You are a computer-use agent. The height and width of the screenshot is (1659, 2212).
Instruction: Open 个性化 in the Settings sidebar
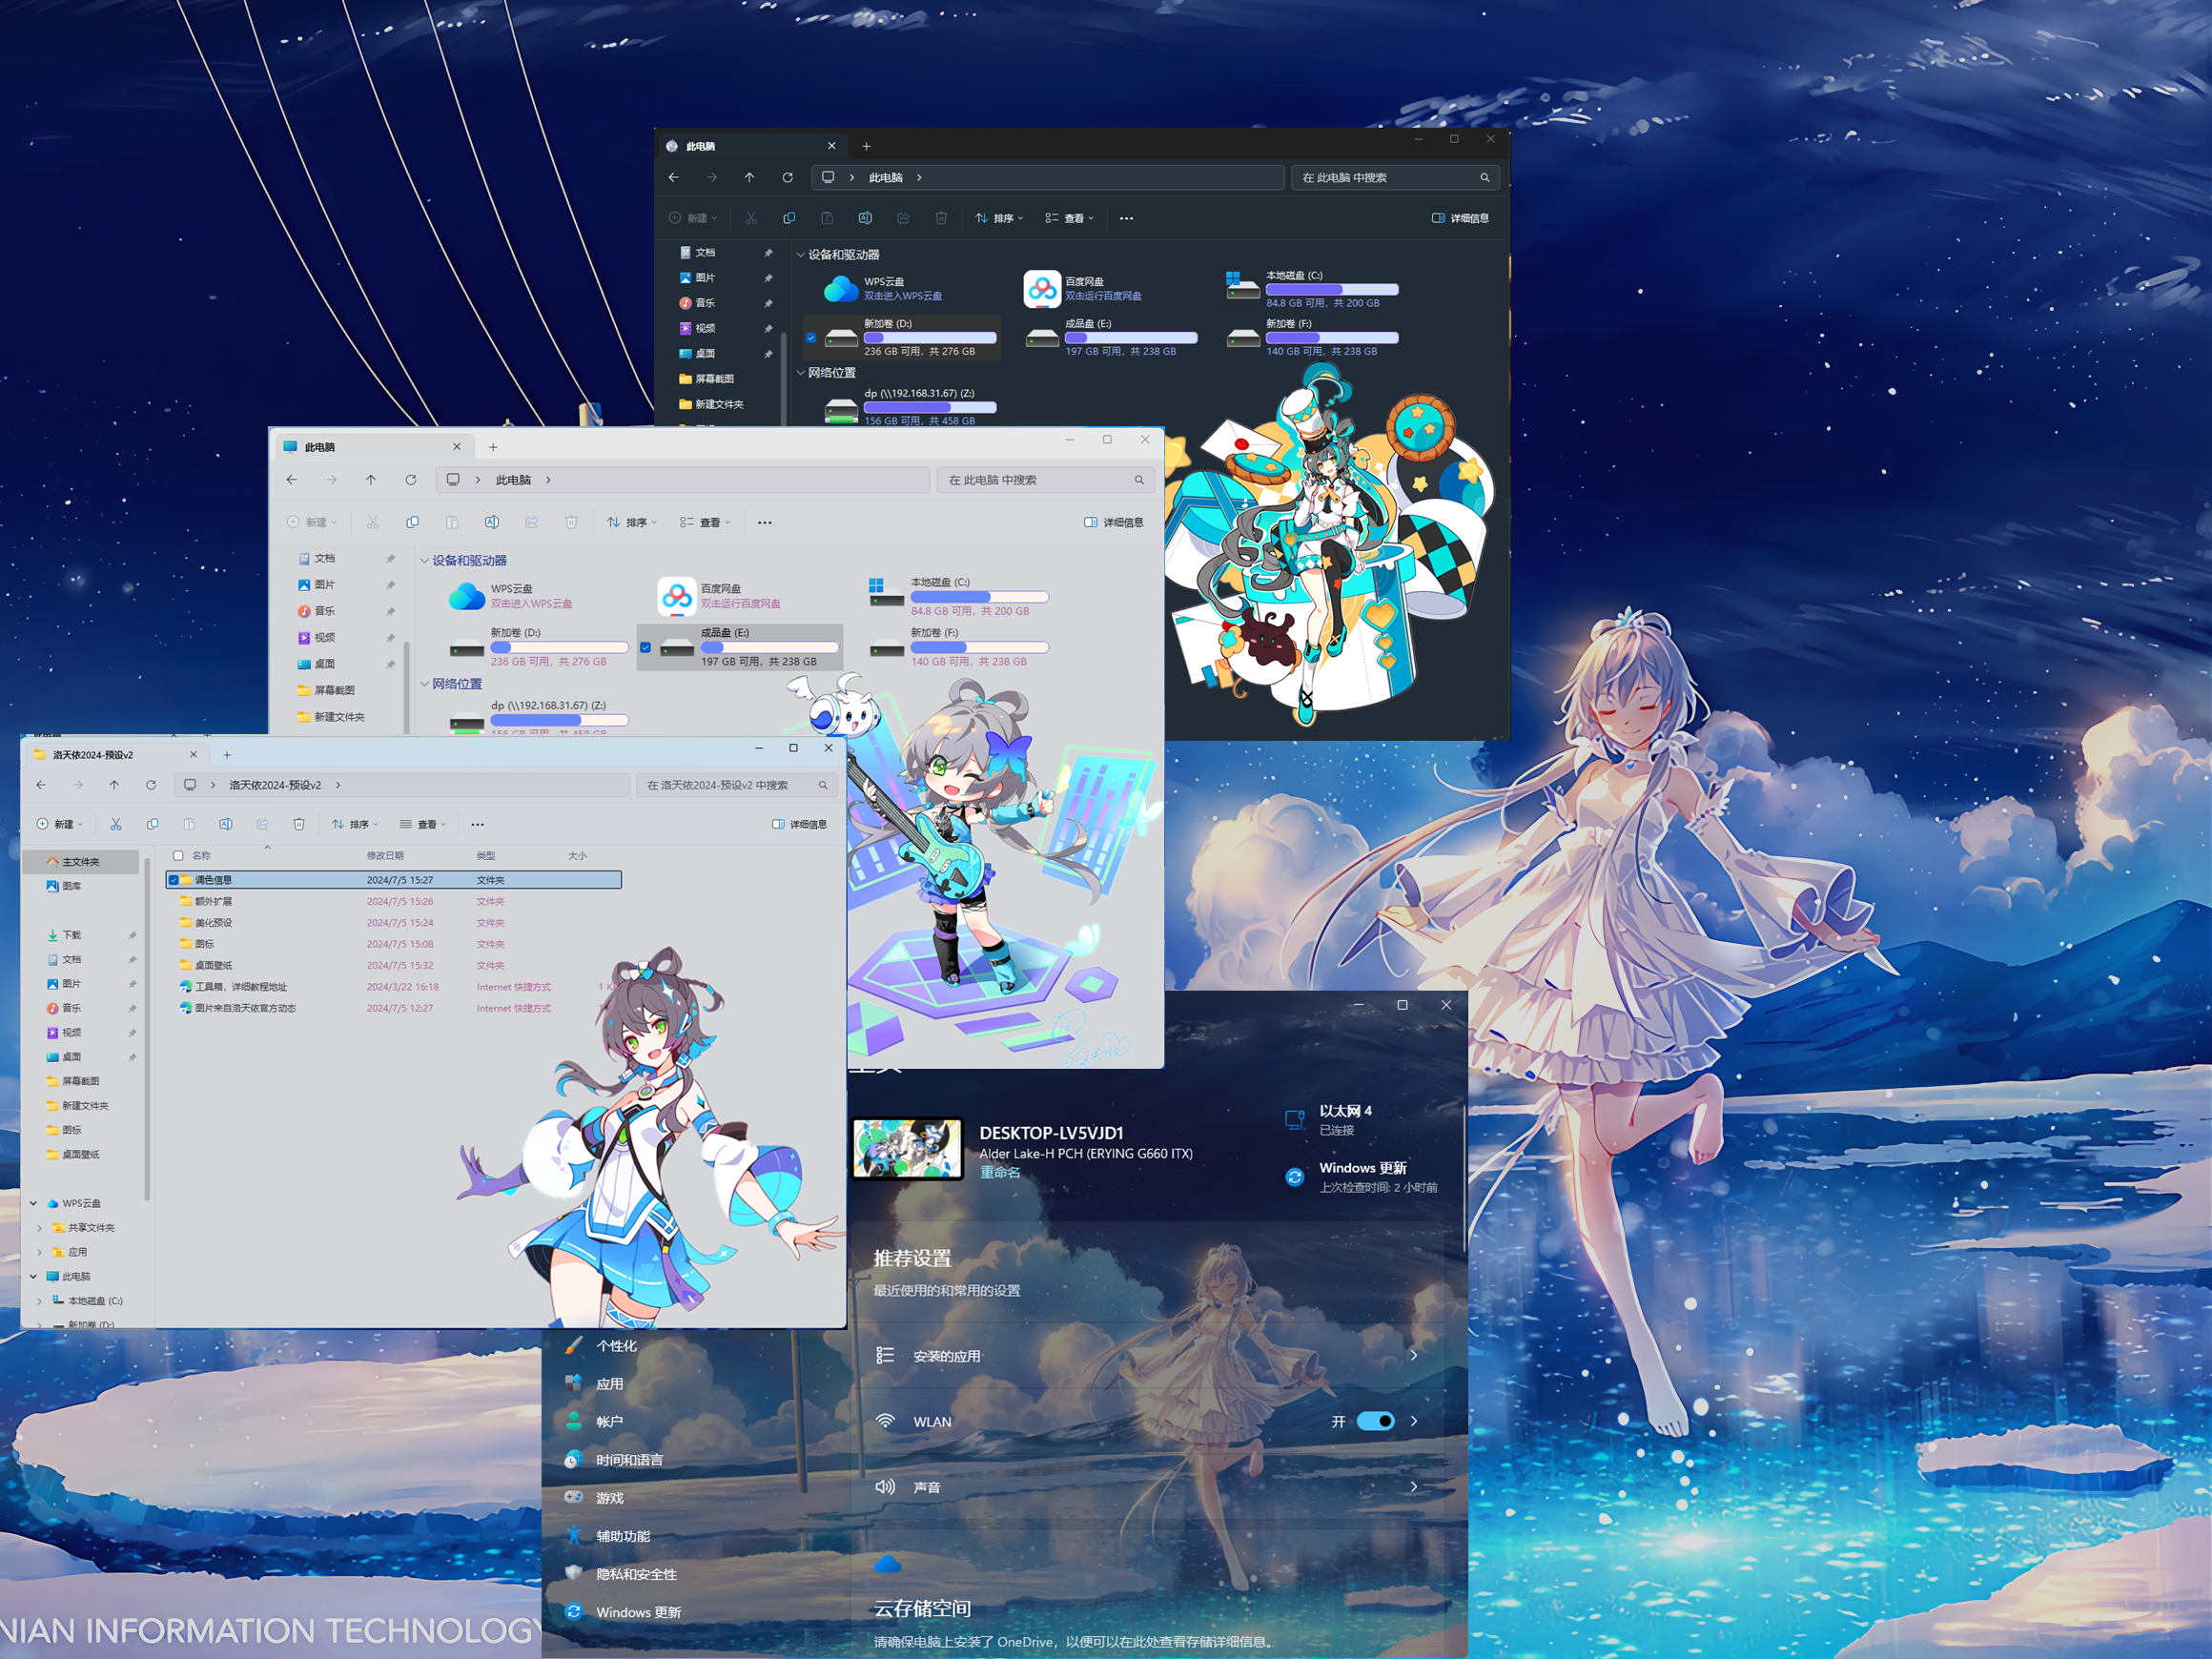616,1346
